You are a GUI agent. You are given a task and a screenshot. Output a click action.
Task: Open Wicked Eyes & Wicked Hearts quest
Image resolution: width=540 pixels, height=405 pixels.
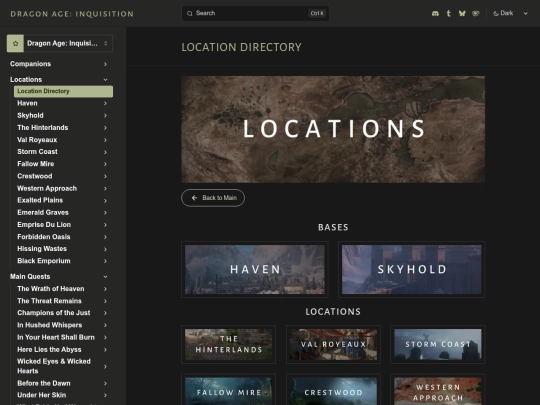54,366
